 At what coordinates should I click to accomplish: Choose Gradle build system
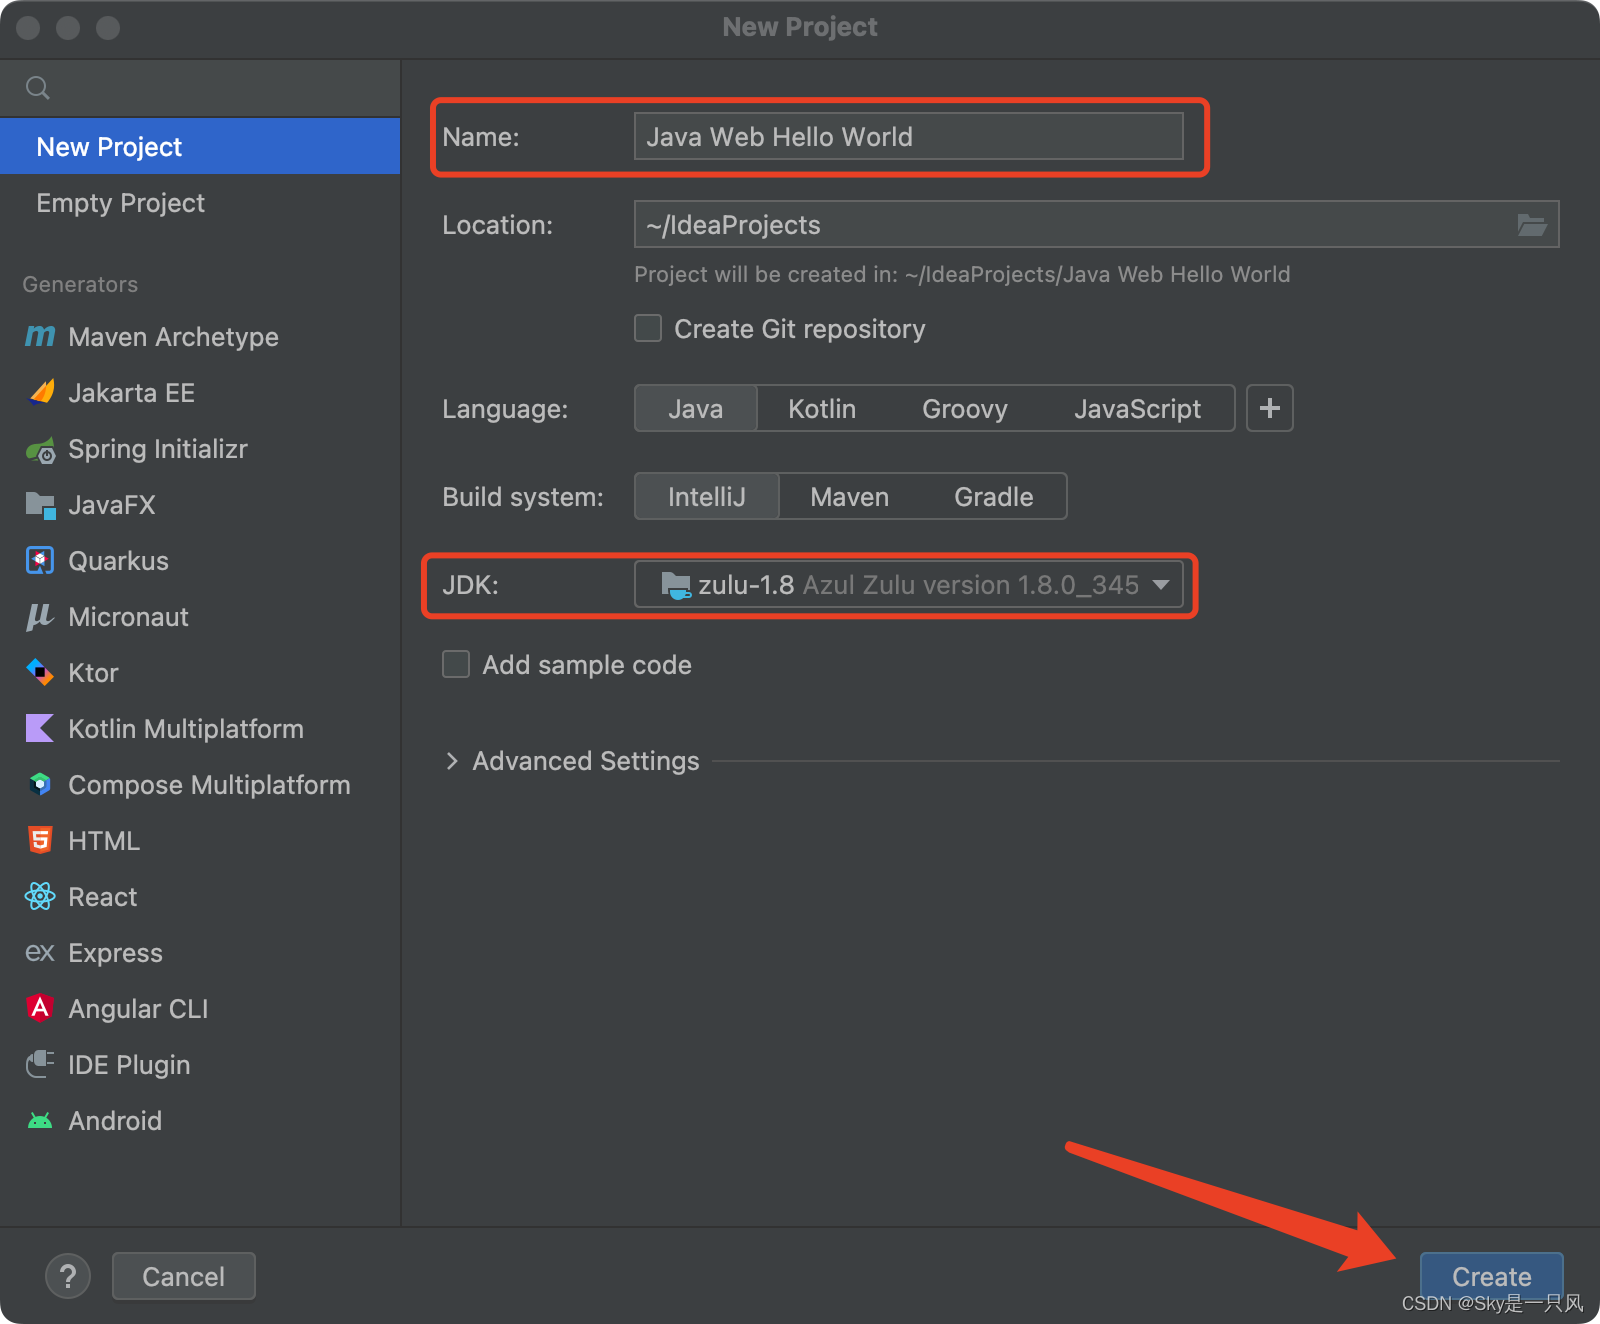pos(994,496)
